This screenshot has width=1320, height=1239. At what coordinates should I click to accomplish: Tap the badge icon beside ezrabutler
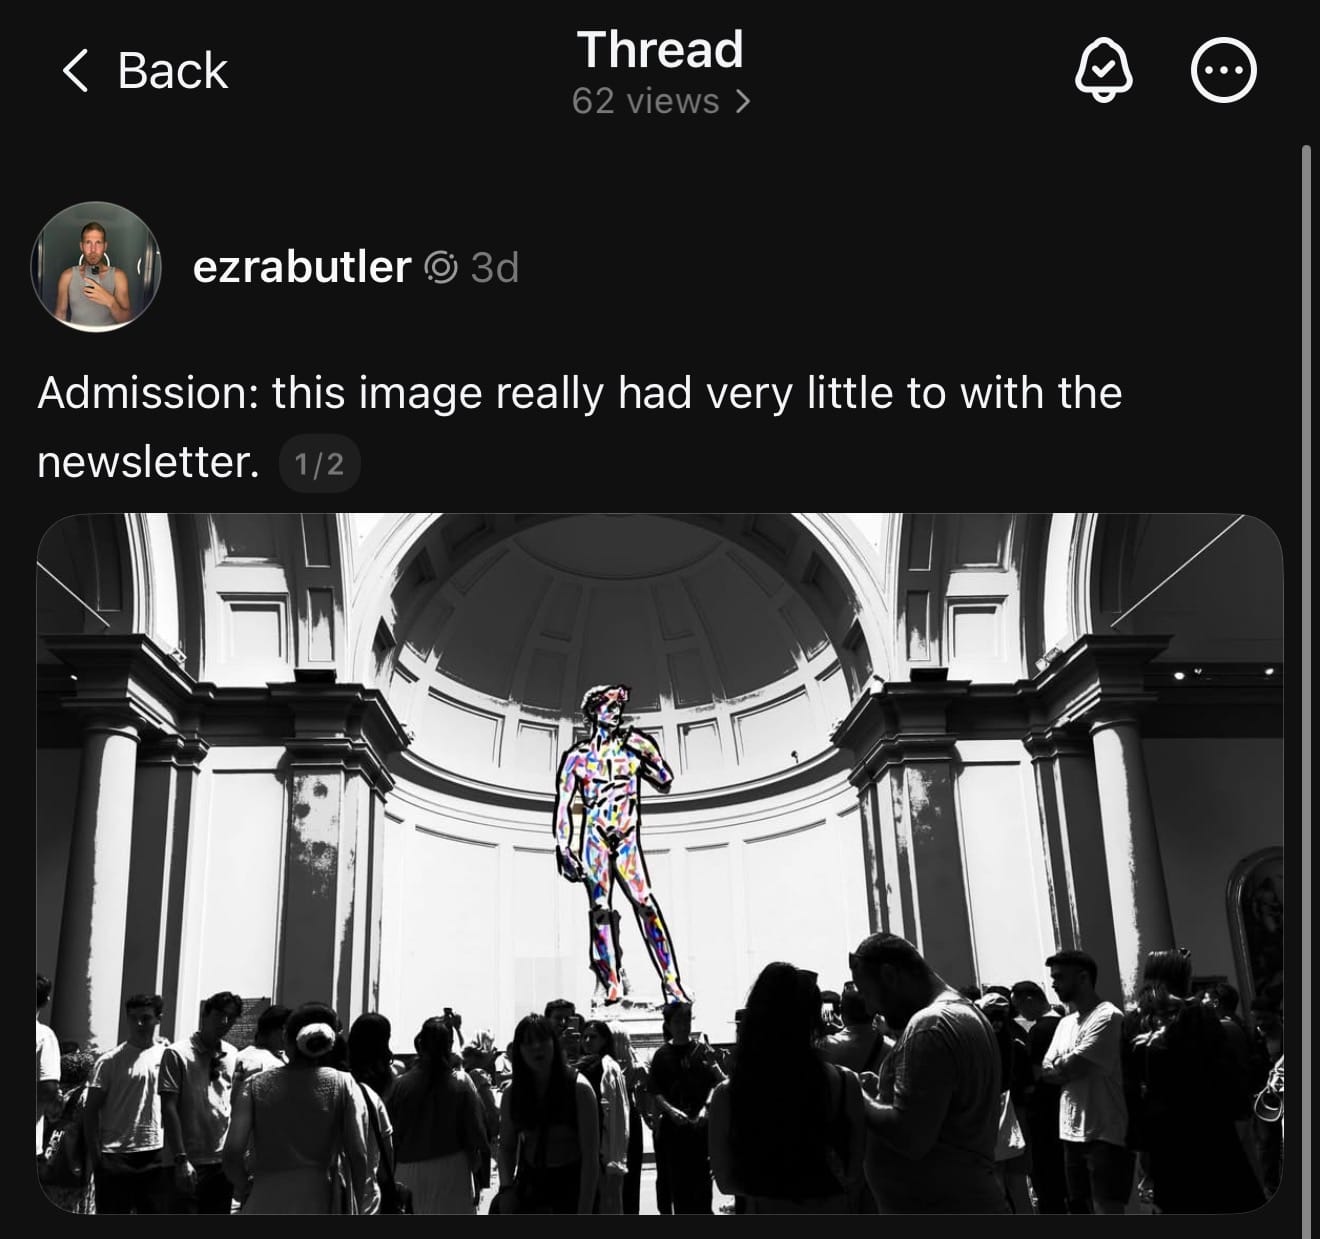441,268
